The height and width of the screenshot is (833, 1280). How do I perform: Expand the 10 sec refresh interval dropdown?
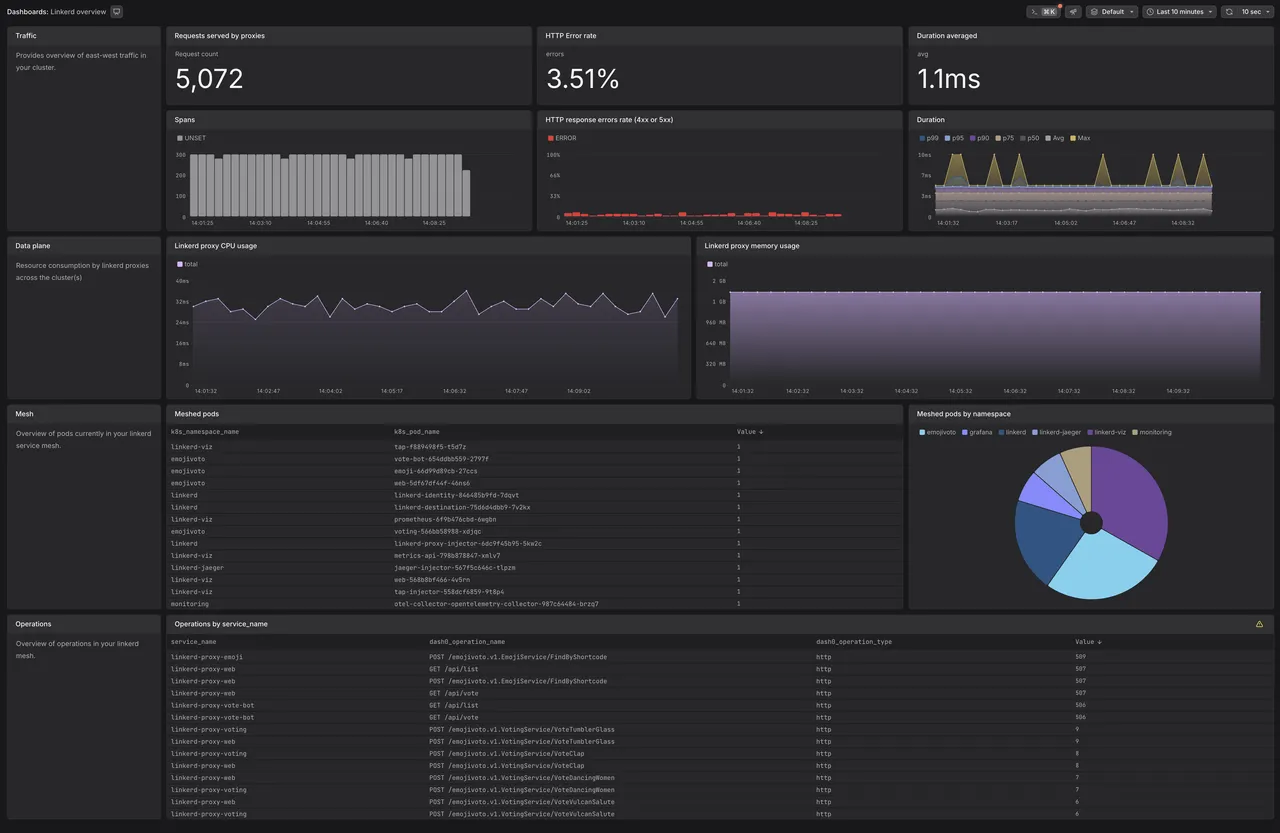click(x=1247, y=12)
